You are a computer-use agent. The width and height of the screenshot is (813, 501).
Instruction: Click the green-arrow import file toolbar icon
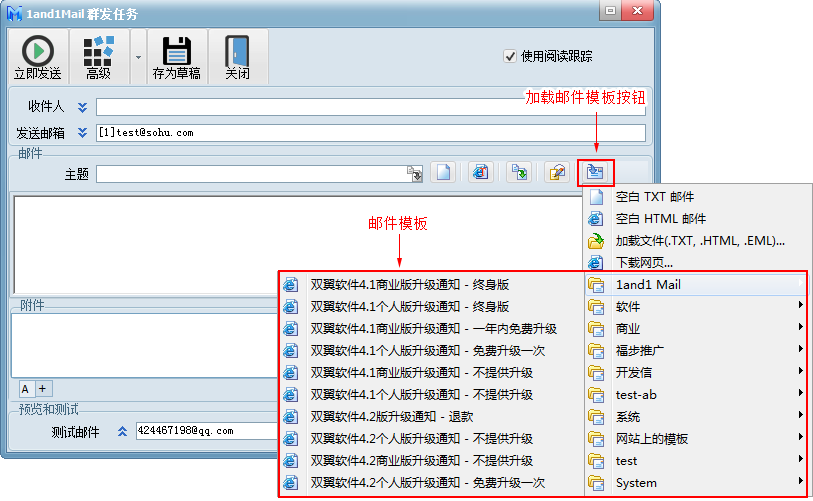coord(518,172)
